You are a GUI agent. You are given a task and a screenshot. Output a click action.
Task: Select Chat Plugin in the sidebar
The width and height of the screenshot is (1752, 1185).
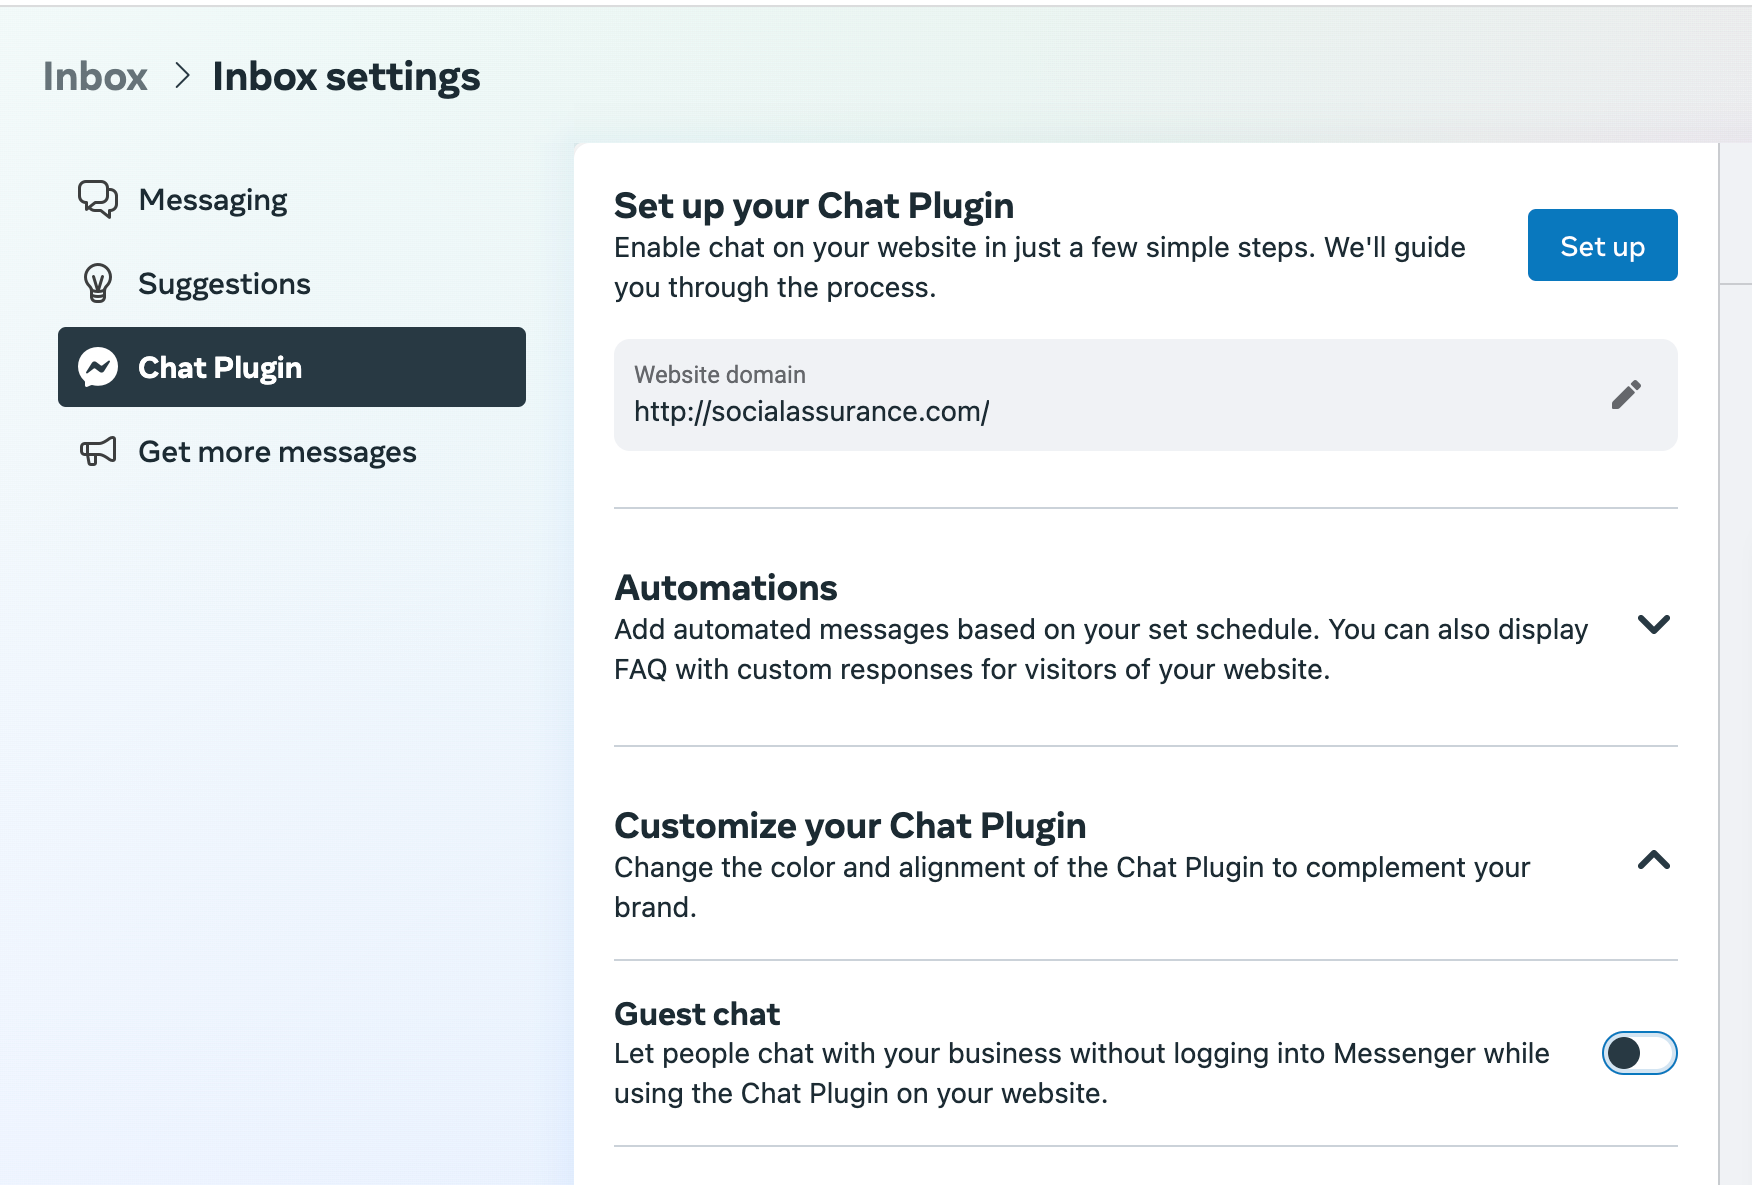coord(292,367)
